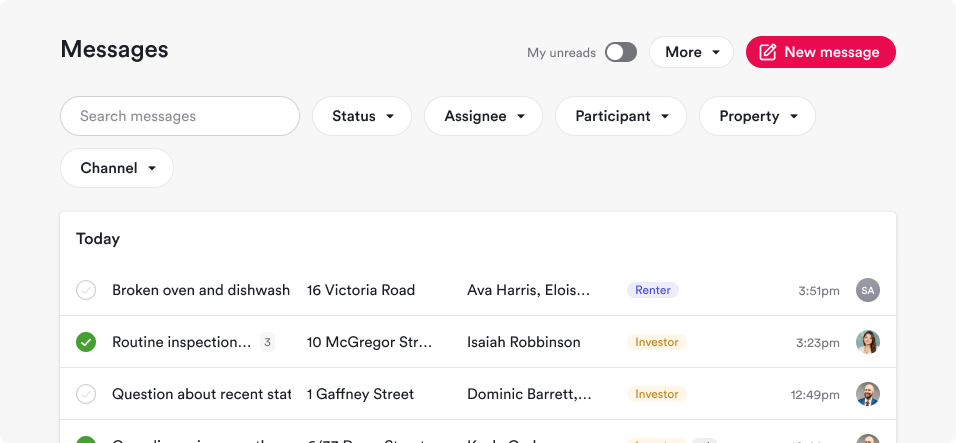Viewport: 956px width, 443px height.
Task: Expand the Assignee filter dropdown
Action: click(483, 116)
